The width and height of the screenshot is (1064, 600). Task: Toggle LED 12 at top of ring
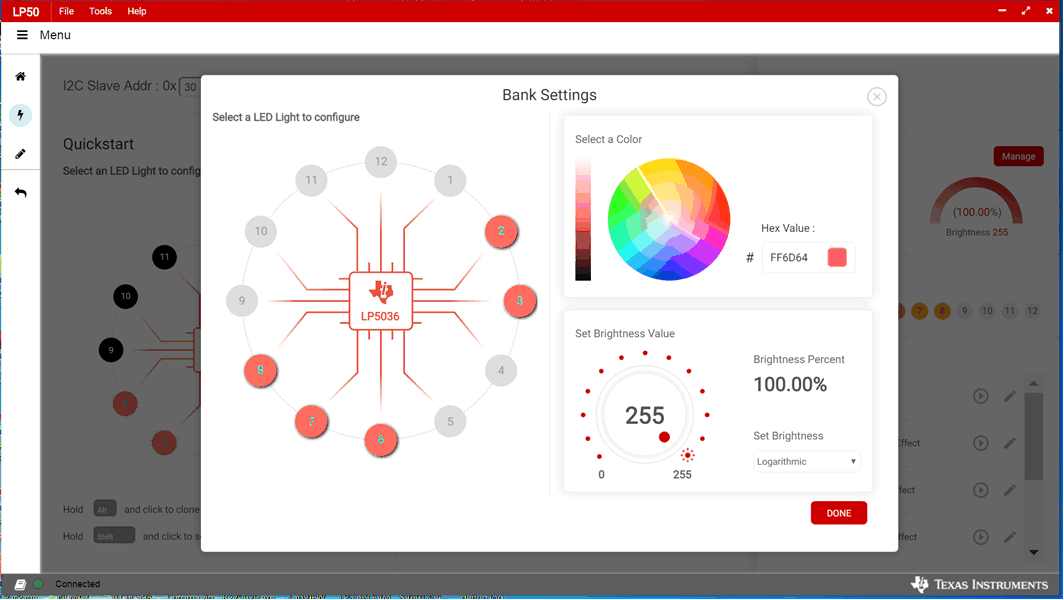(x=381, y=162)
